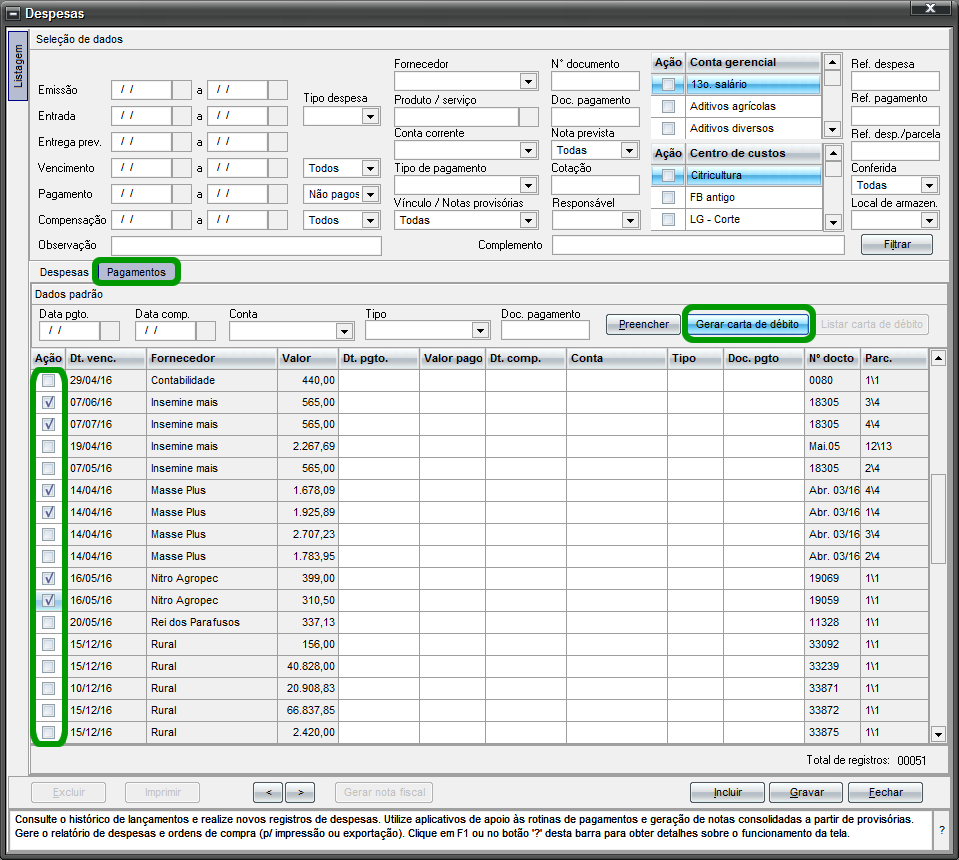Go to the previous record with the < arrow
Screen dimensions: 959x860
[268, 792]
